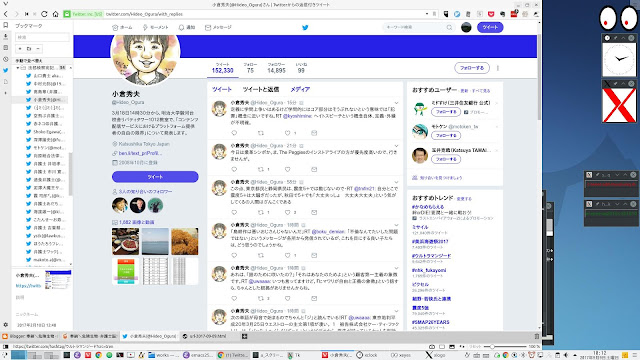Like the tweet mentioning @kyoshimine

pyautogui.click(x=287, y=133)
